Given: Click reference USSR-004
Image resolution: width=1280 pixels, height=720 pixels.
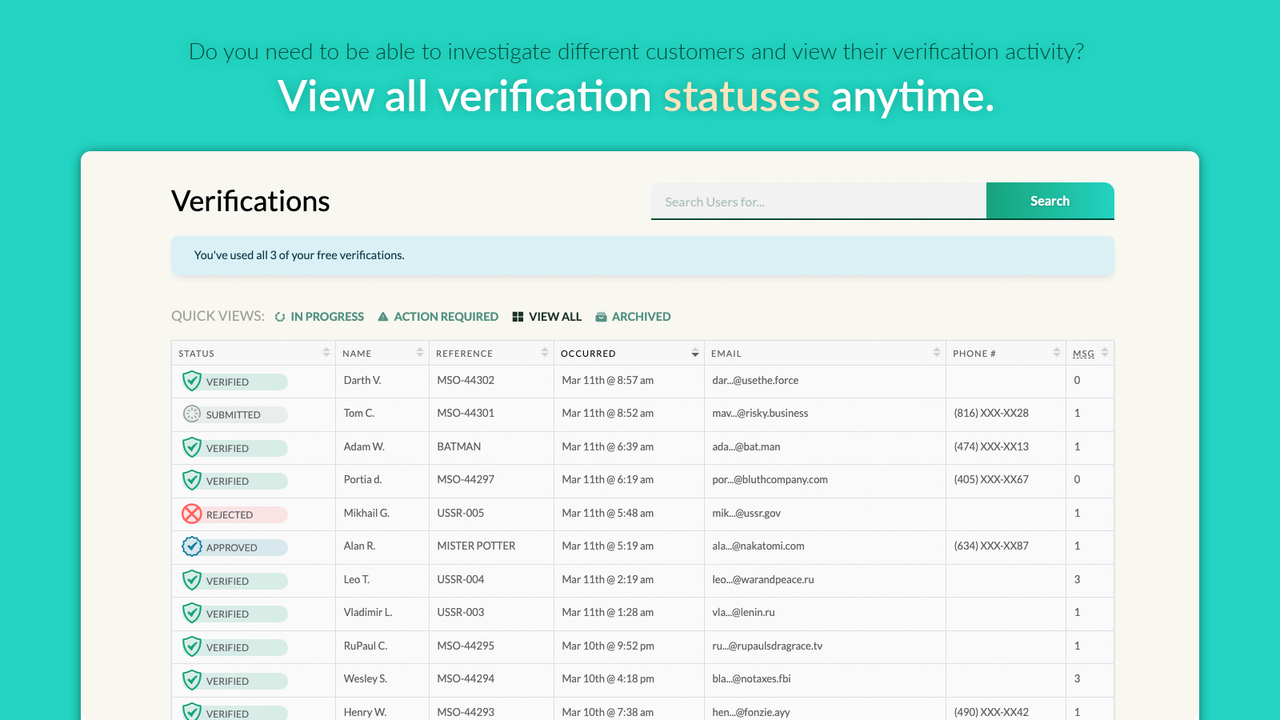Looking at the screenshot, I should coord(461,579).
